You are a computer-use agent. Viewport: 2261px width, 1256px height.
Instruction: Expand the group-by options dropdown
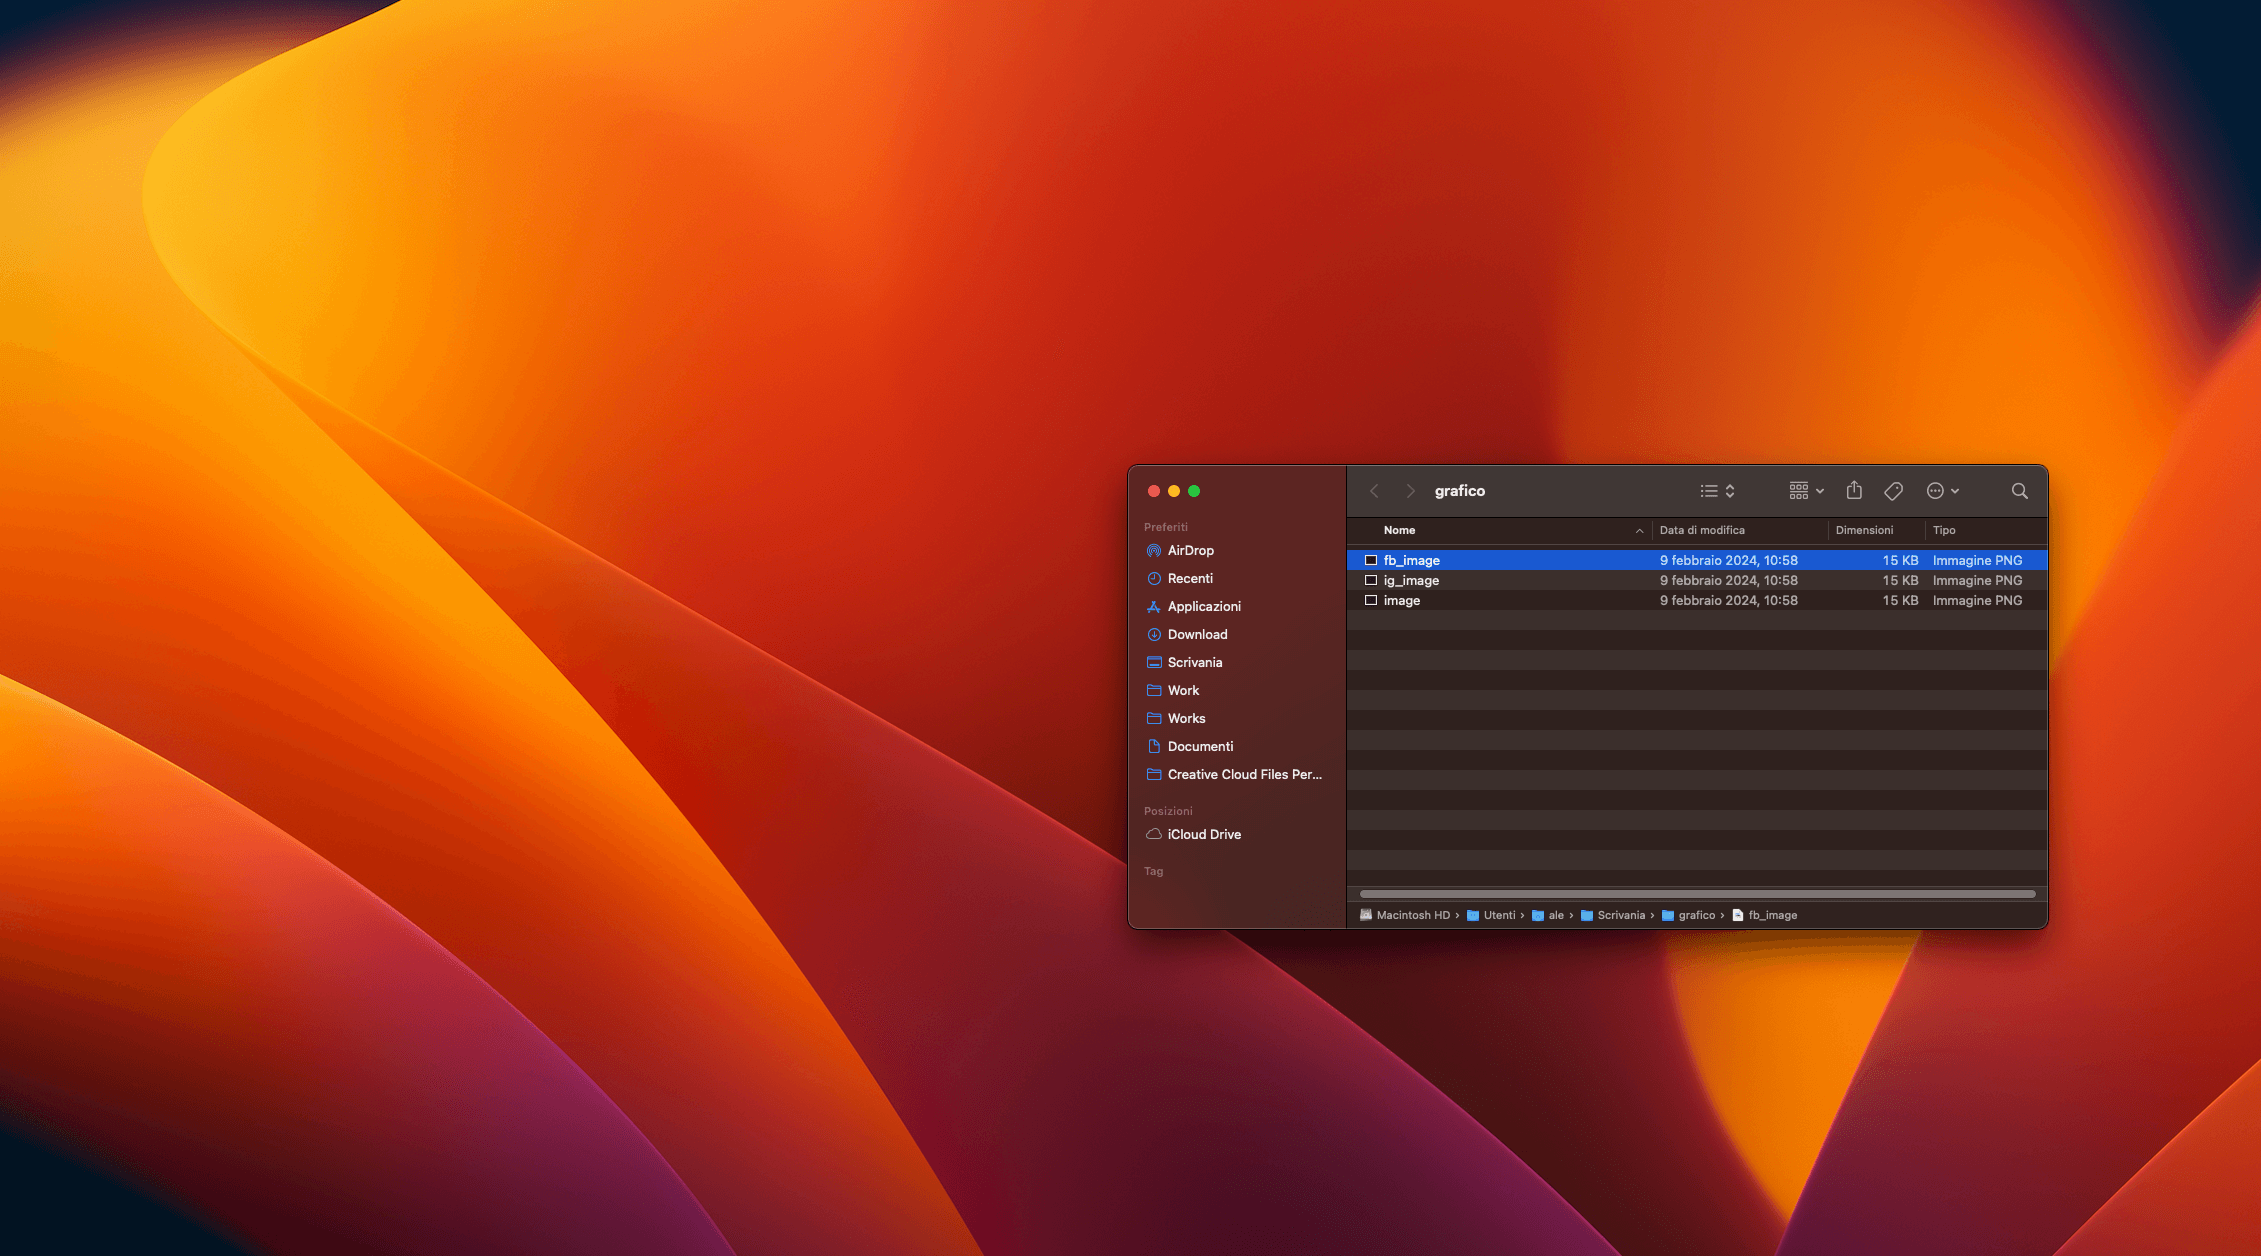(x=1806, y=490)
